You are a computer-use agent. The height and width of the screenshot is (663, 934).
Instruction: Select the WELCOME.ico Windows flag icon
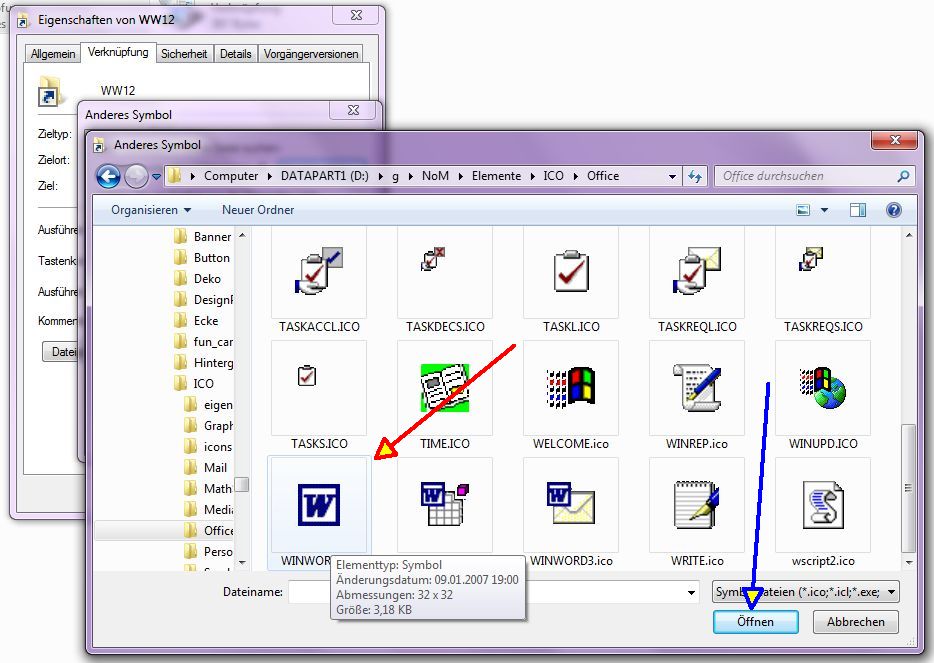(571, 396)
